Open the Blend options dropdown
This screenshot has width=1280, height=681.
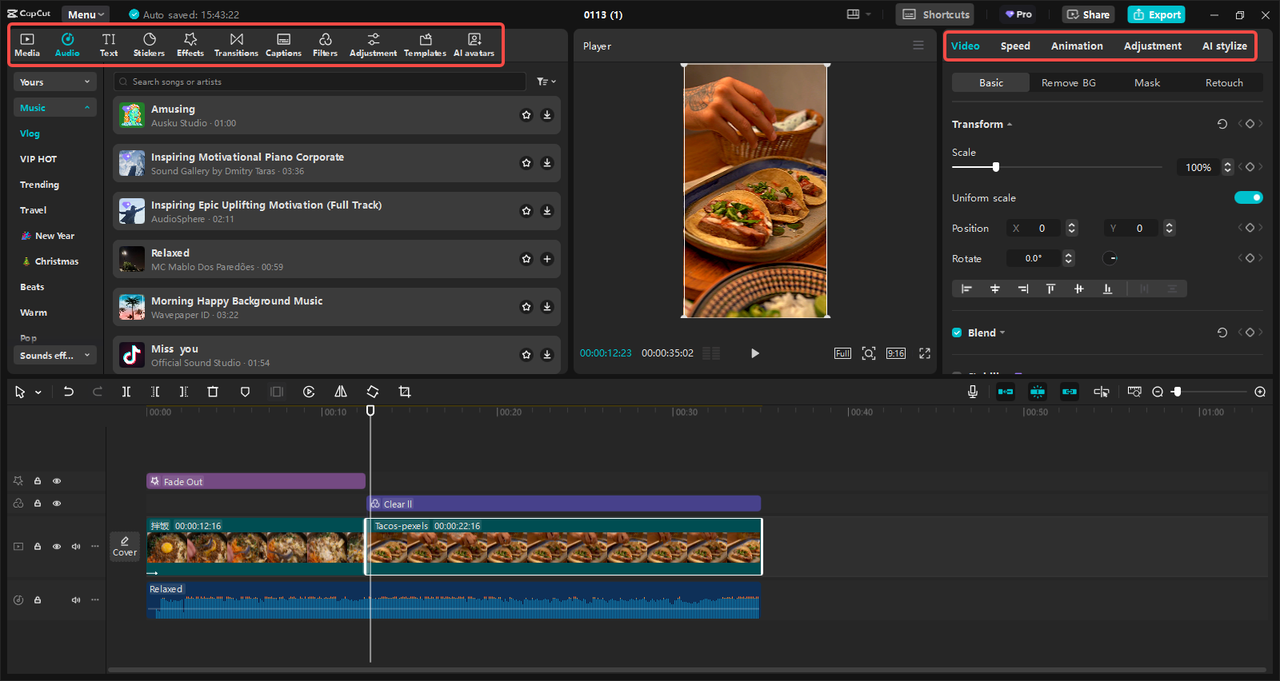[x=1002, y=333]
